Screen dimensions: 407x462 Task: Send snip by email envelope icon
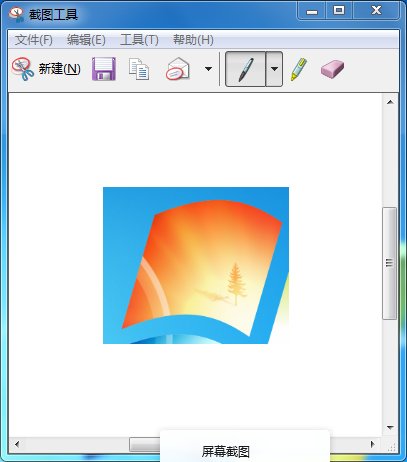point(178,69)
